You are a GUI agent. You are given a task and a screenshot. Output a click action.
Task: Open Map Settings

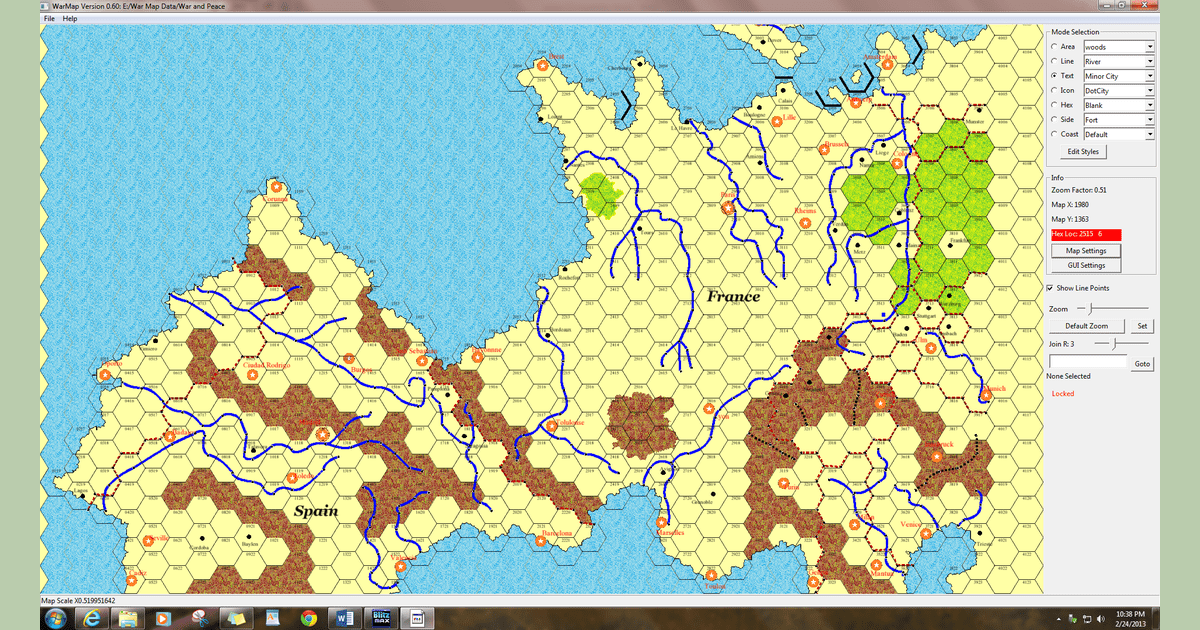(x=1085, y=250)
